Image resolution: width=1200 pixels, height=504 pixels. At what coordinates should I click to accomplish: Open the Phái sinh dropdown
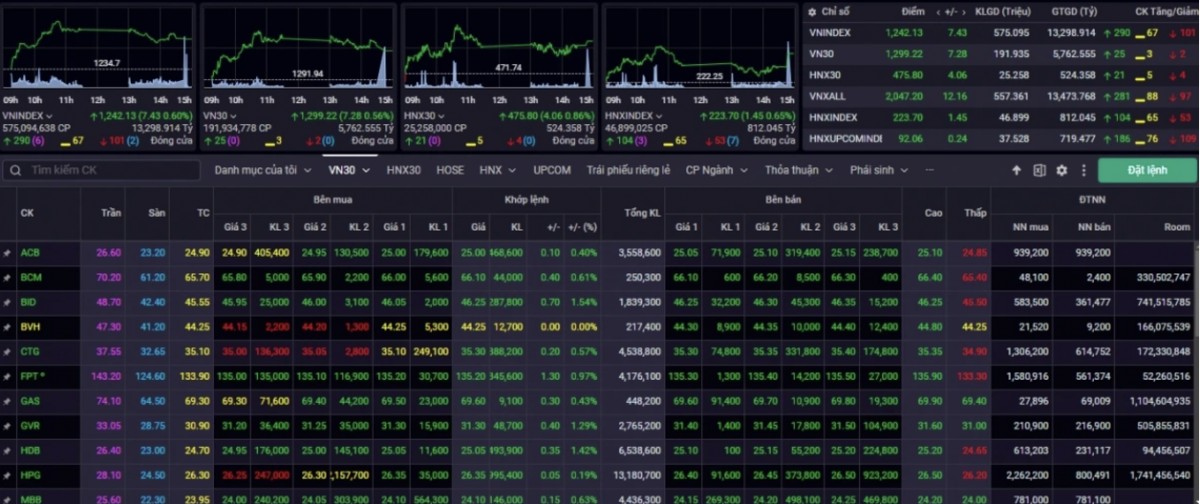(x=879, y=171)
